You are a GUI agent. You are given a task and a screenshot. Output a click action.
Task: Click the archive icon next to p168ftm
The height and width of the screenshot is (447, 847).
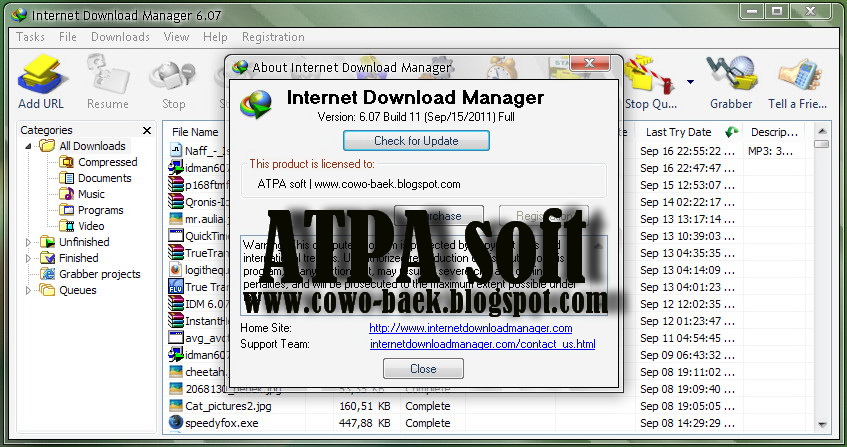point(176,185)
